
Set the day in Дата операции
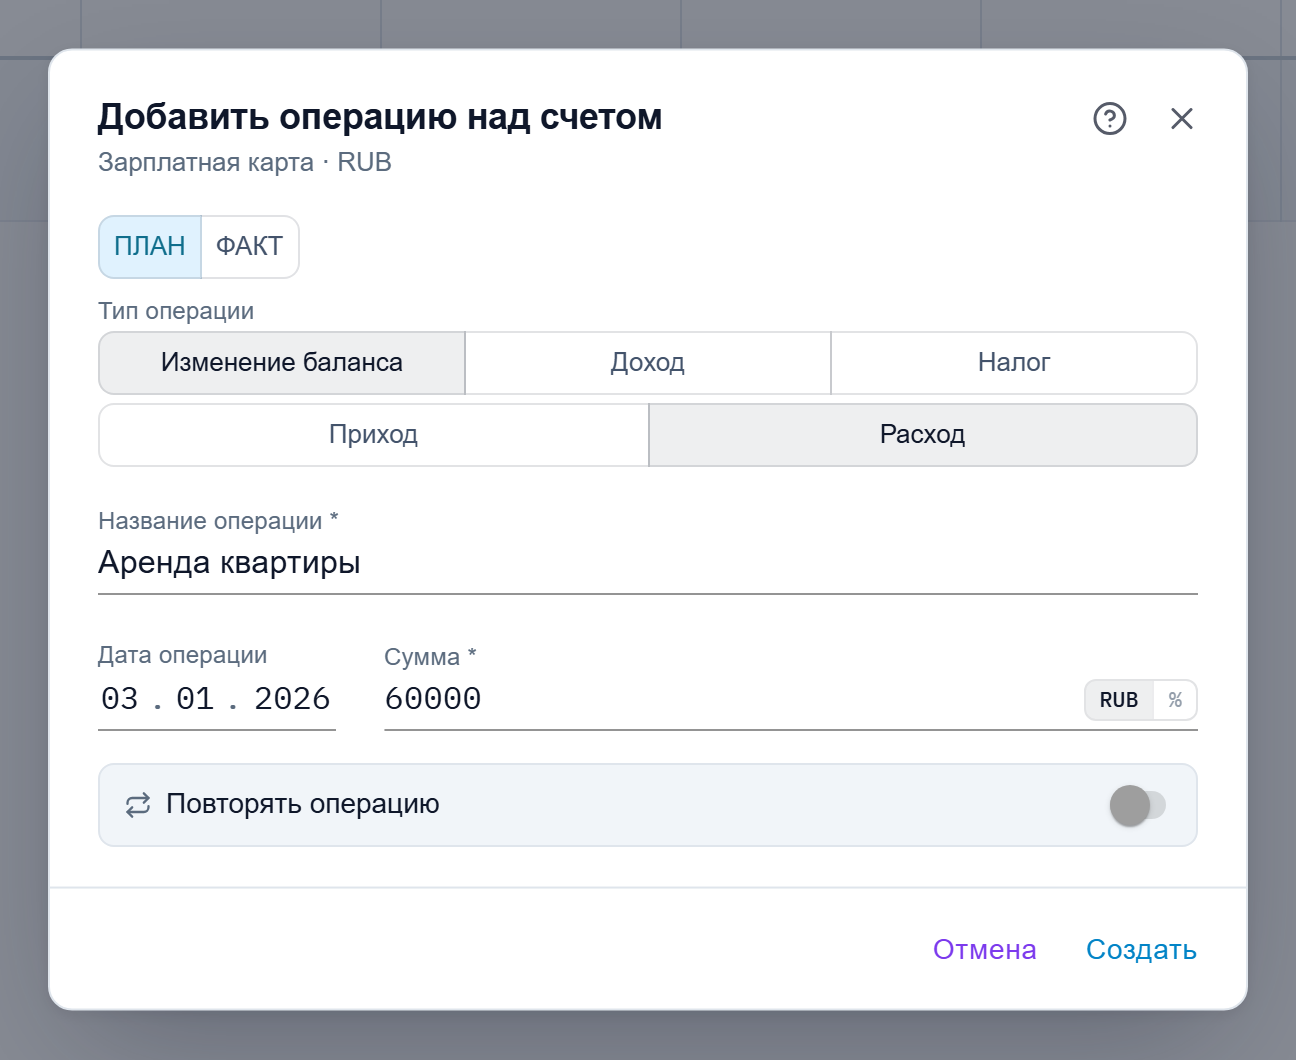tap(120, 699)
